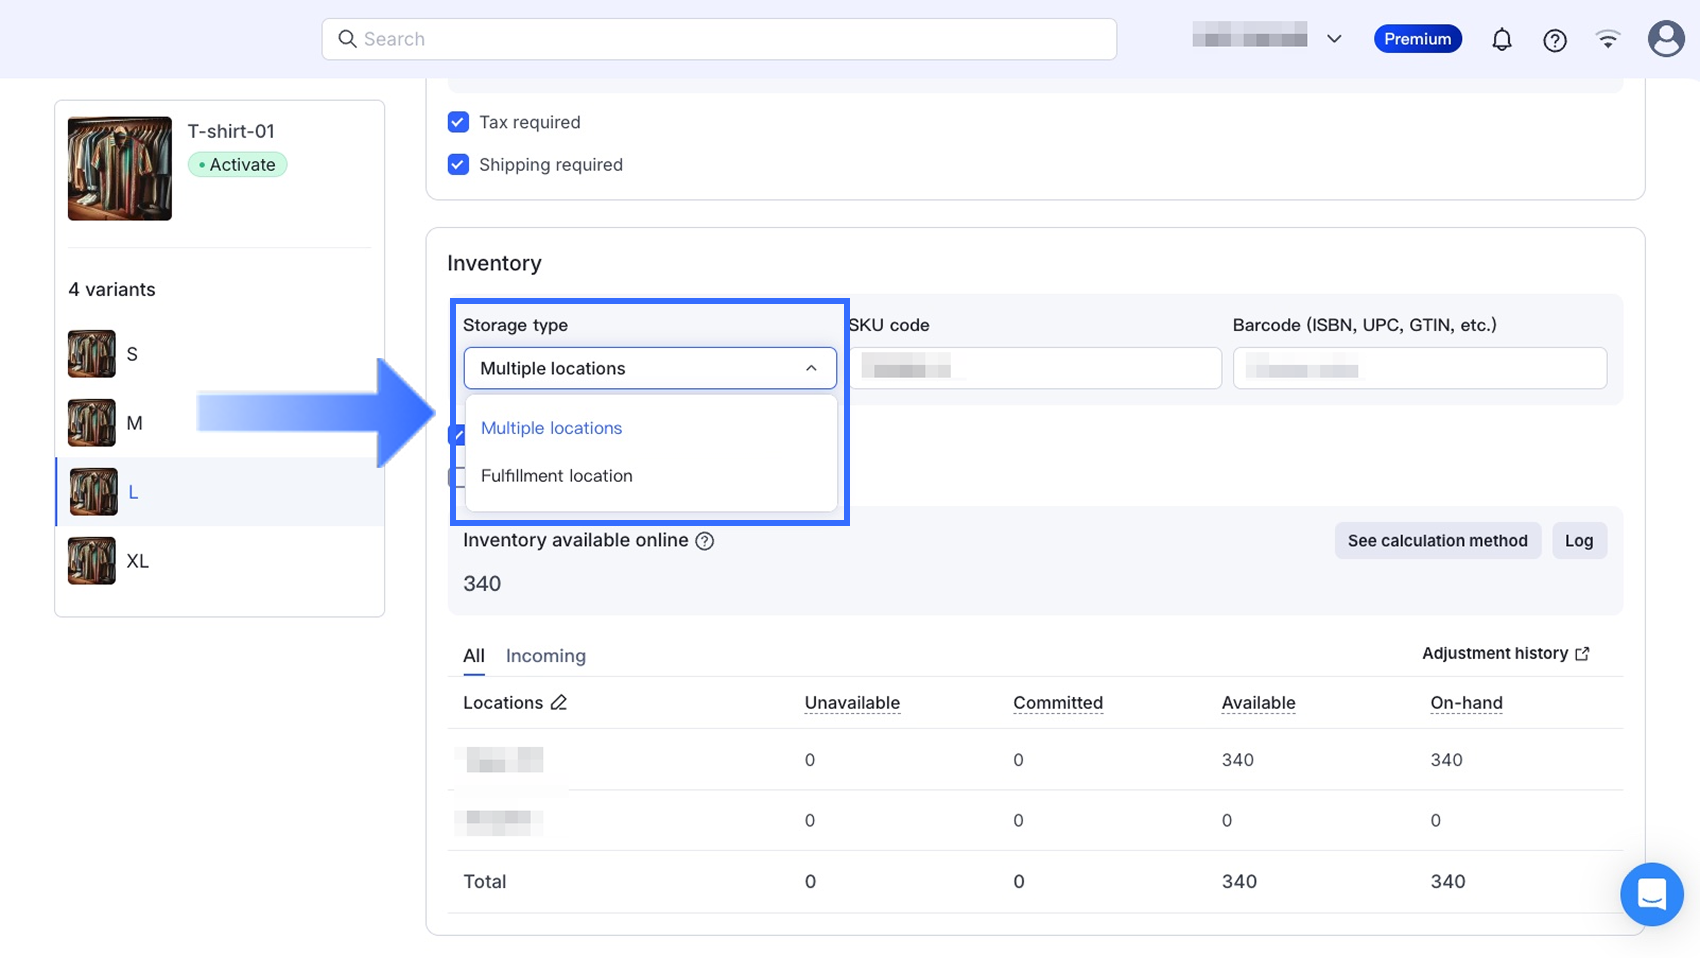The height and width of the screenshot is (958, 1700).
Task: Select the XL variant thumbnail
Action: coord(92,561)
